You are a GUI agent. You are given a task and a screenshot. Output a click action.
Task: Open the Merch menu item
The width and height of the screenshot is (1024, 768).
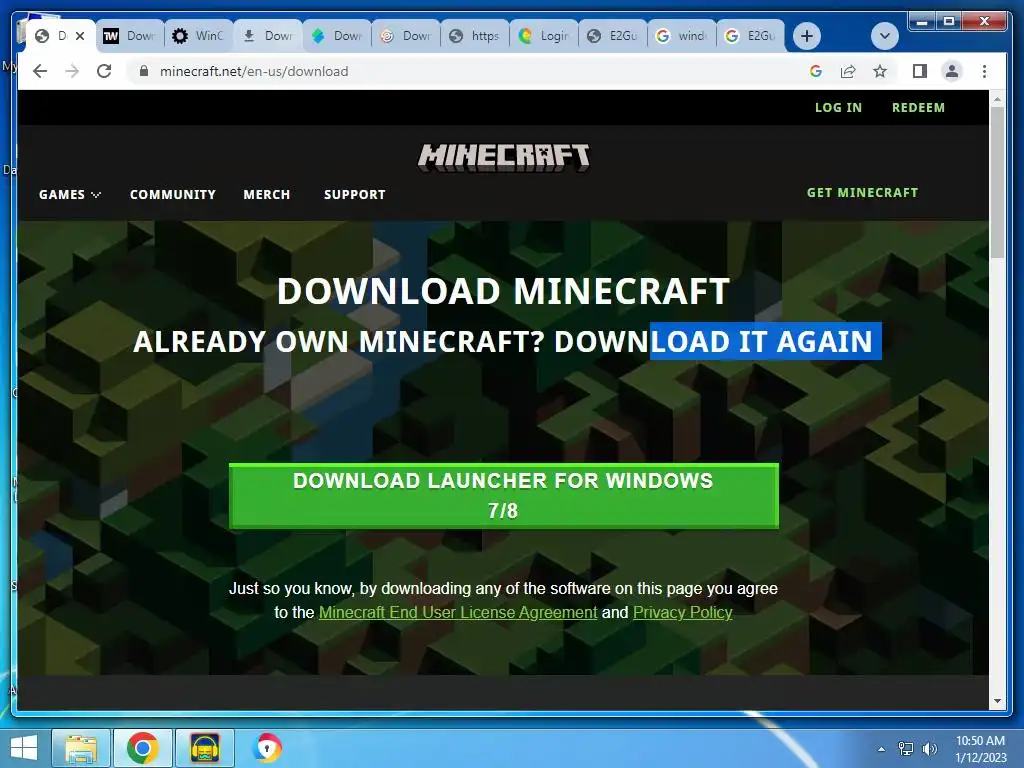[x=266, y=195]
